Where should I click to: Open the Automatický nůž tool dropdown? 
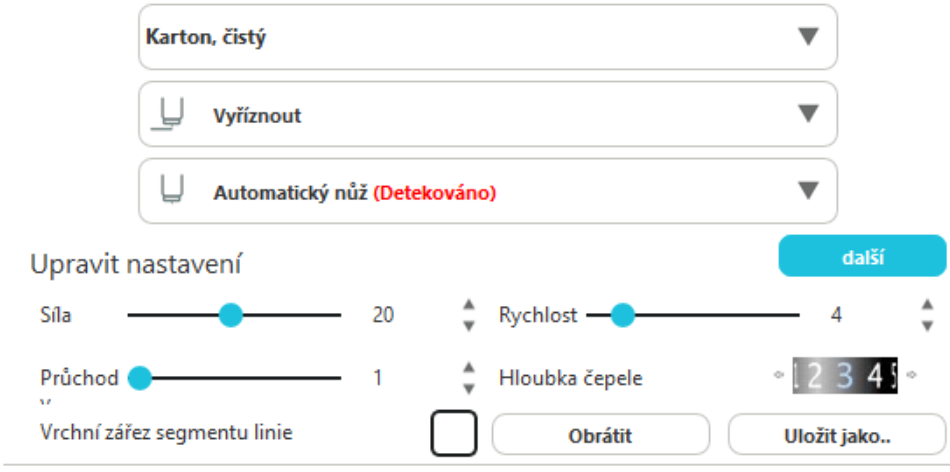point(808,191)
